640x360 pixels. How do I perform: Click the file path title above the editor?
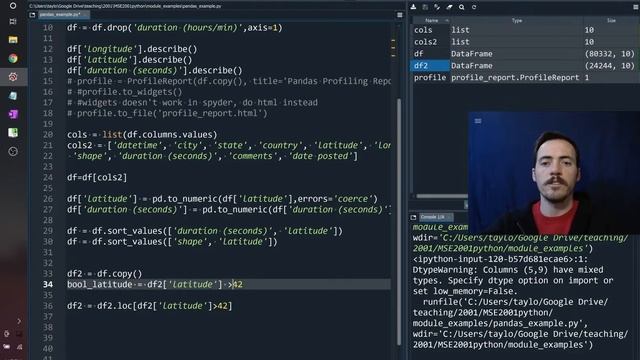pos(125,6)
